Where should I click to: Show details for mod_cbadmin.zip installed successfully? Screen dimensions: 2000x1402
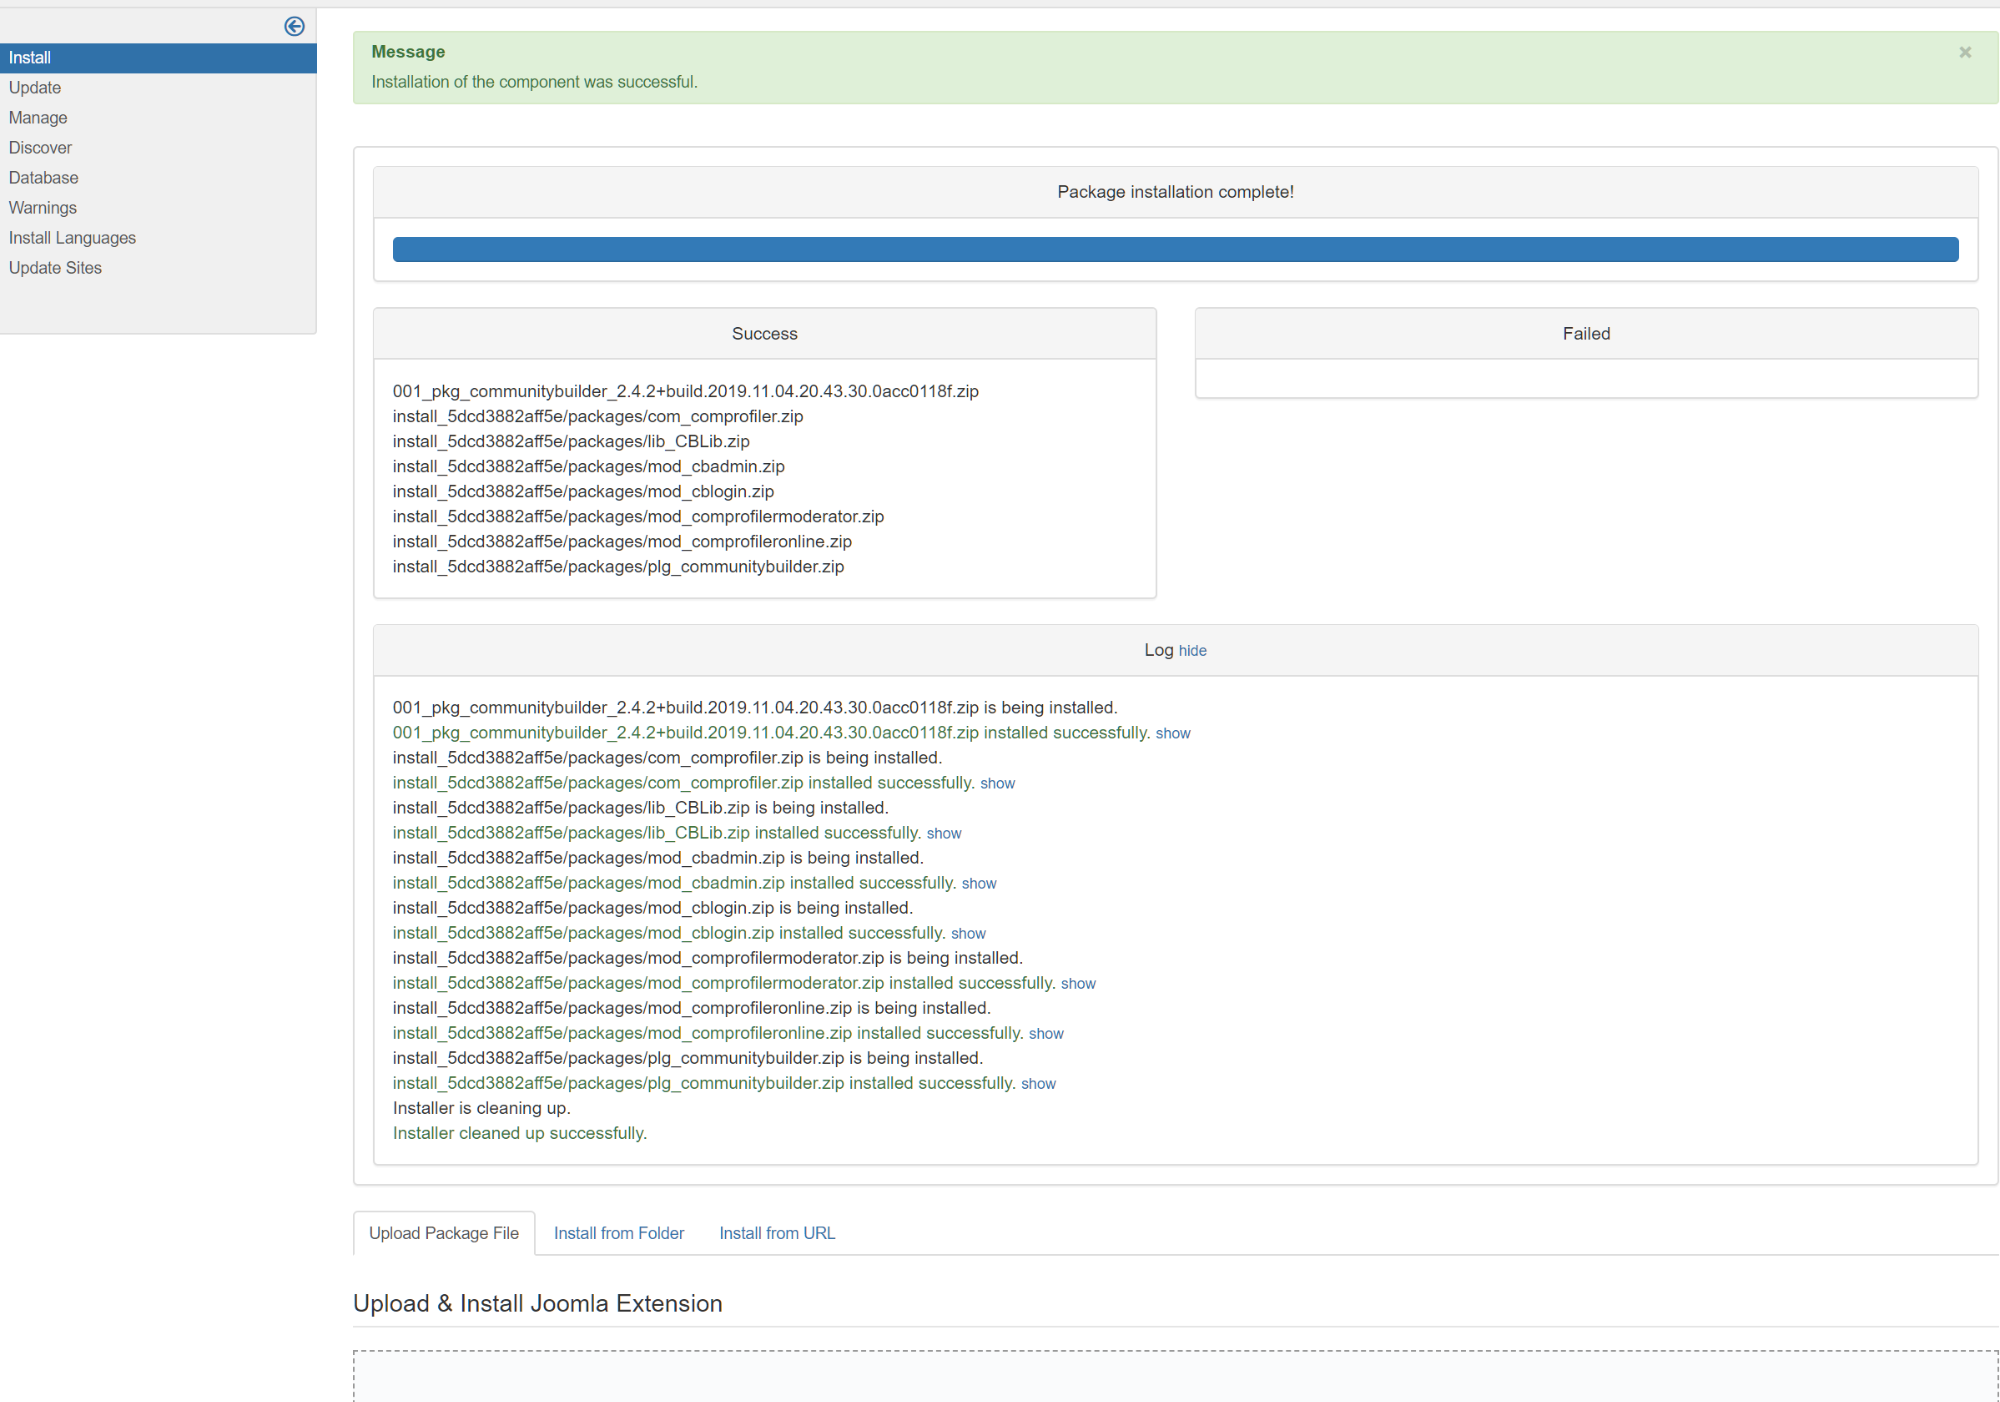[979, 884]
